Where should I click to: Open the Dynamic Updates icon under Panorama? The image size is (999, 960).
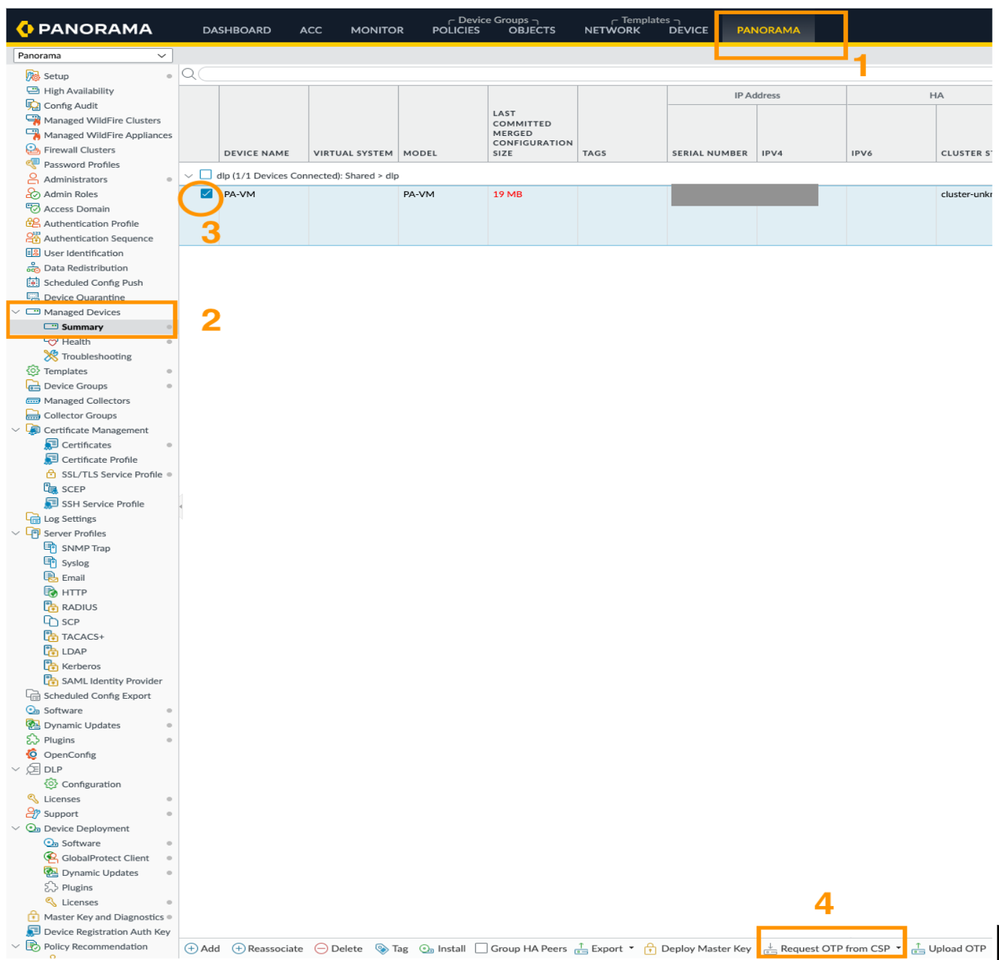tap(32, 725)
